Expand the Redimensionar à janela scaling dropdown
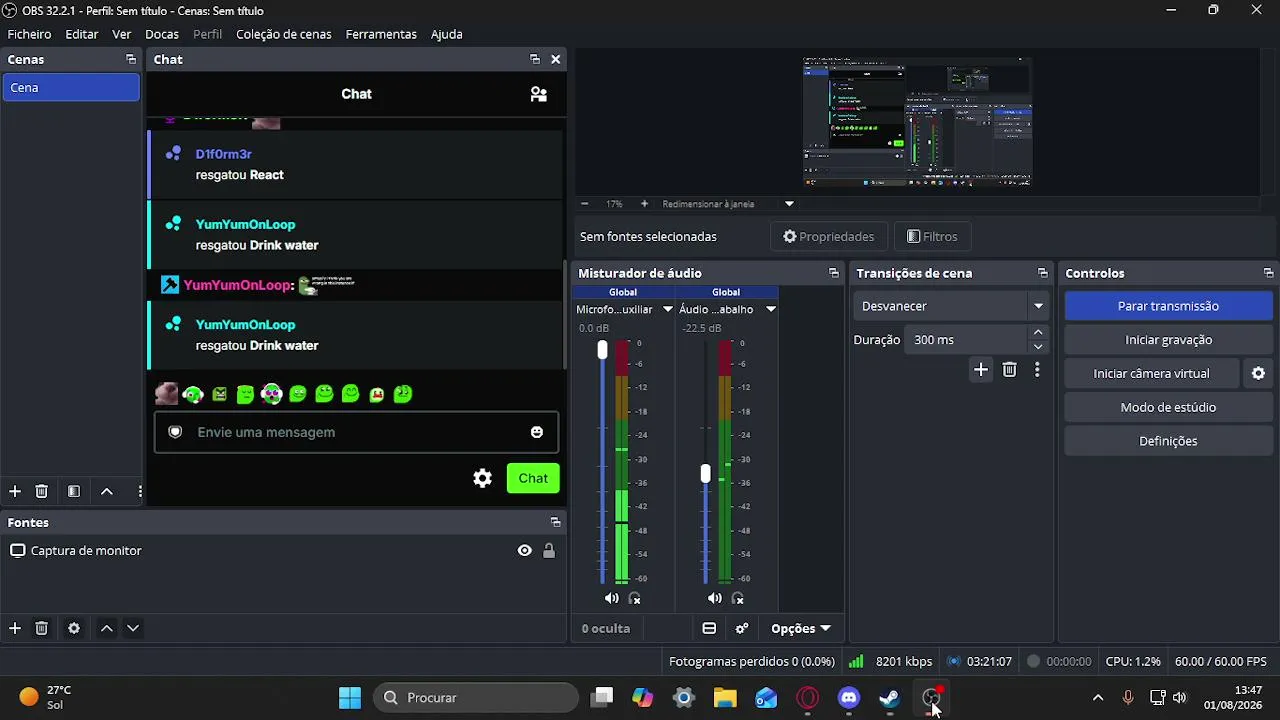The width and height of the screenshot is (1280, 720). [789, 204]
